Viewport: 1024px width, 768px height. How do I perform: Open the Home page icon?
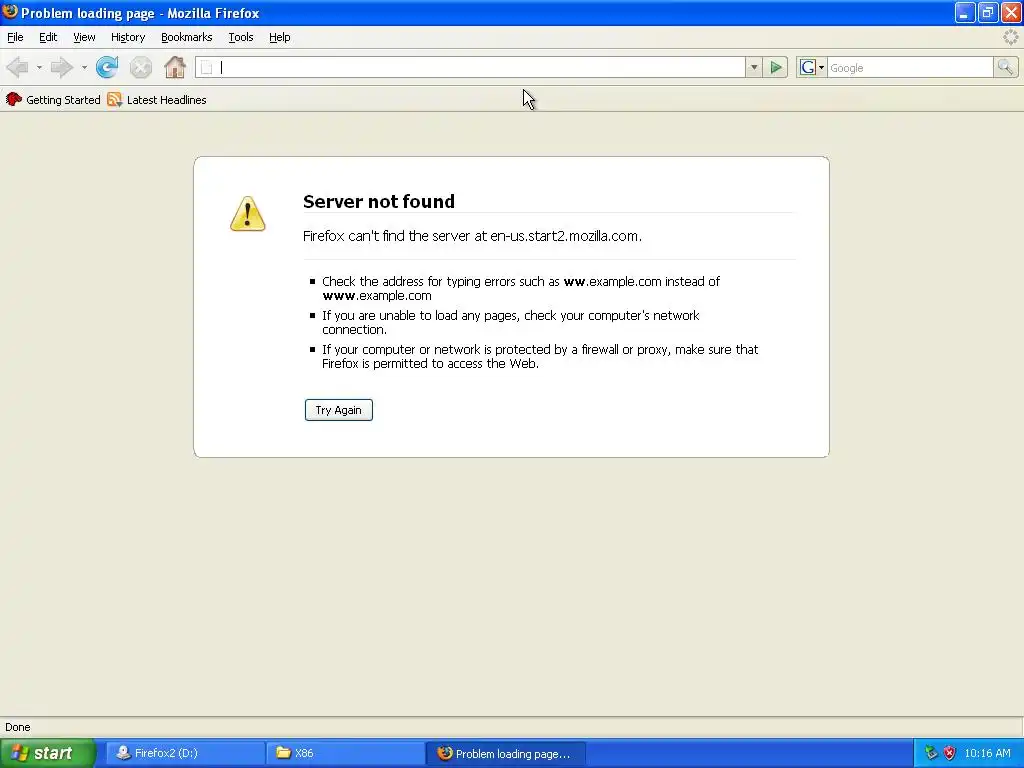pos(174,67)
